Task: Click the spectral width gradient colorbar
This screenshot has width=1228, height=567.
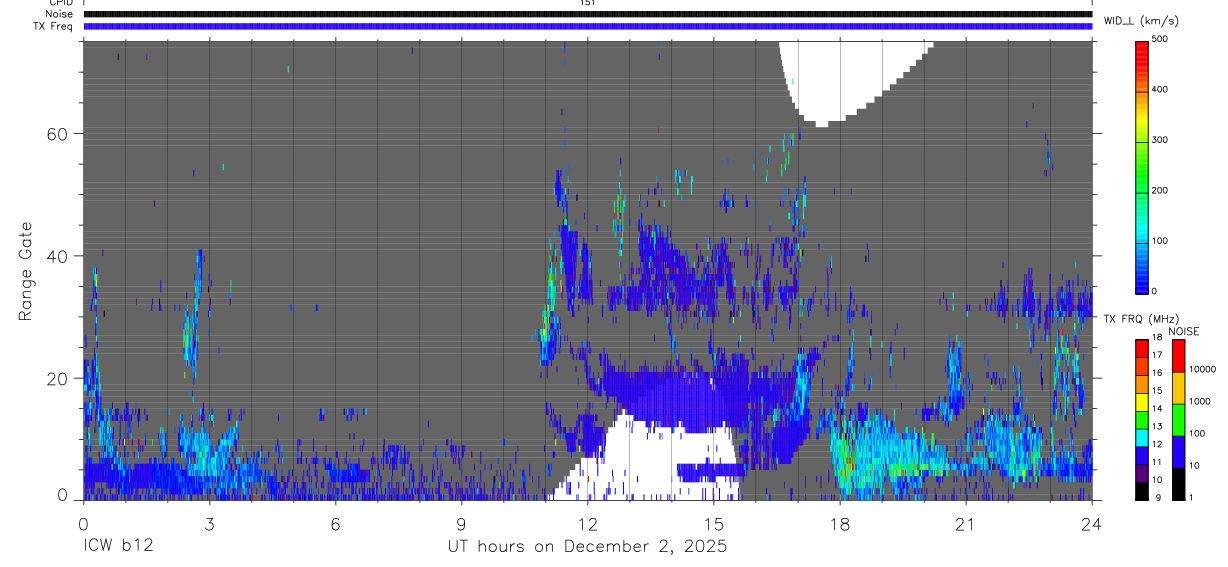Action: (1142, 166)
